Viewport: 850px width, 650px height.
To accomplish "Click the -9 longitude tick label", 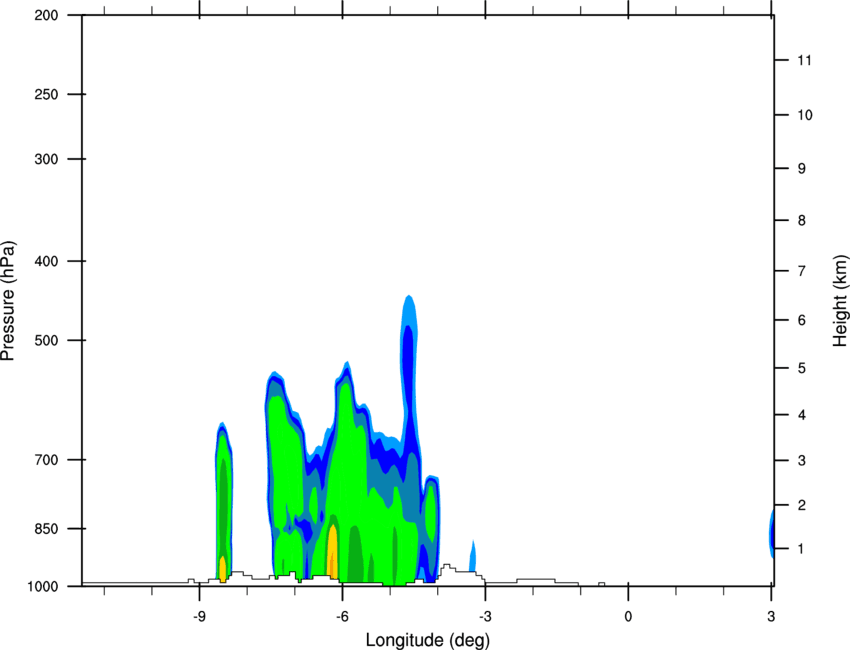I will point(199,617).
